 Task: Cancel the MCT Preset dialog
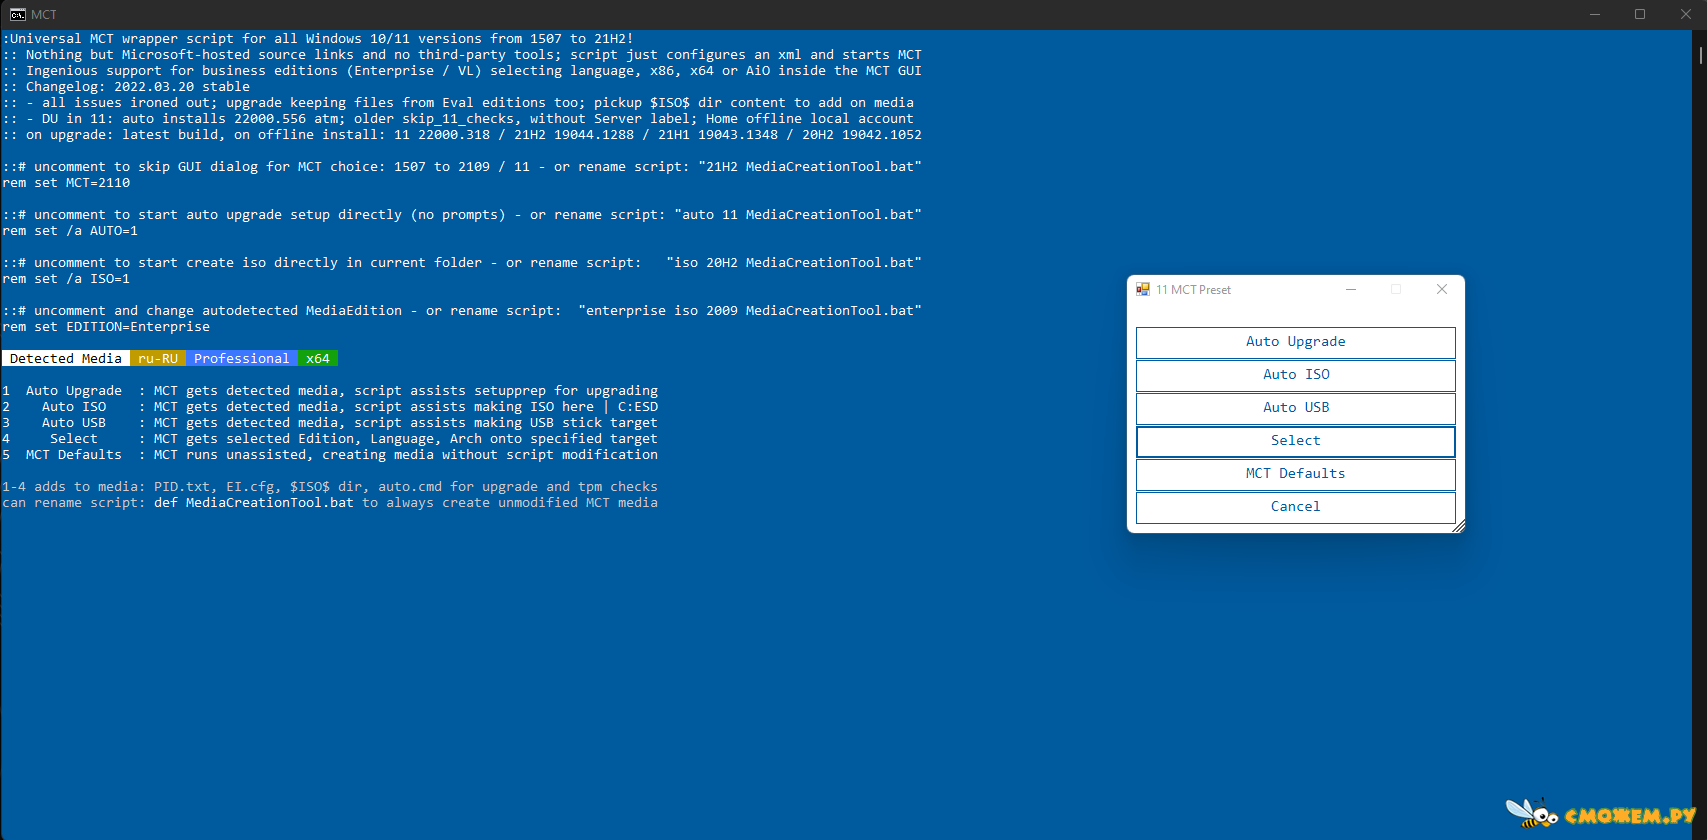pos(1295,507)
